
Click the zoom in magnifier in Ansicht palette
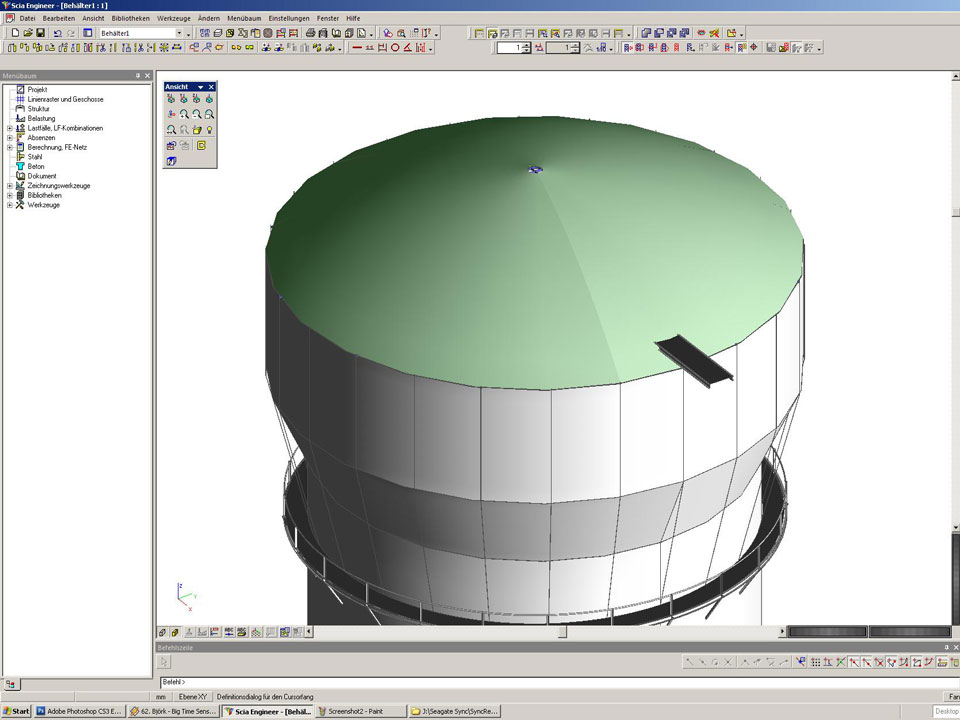184,115
